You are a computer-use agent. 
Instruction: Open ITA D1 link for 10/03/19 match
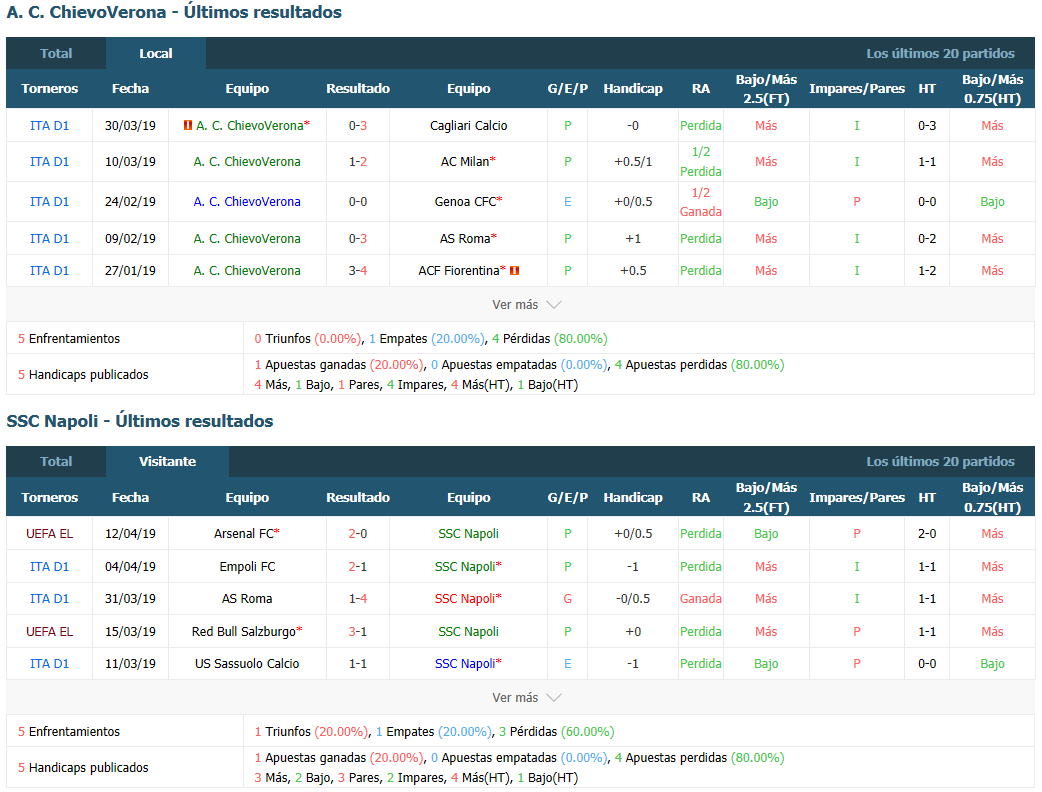pyautogui.click(x=49, y=161)
